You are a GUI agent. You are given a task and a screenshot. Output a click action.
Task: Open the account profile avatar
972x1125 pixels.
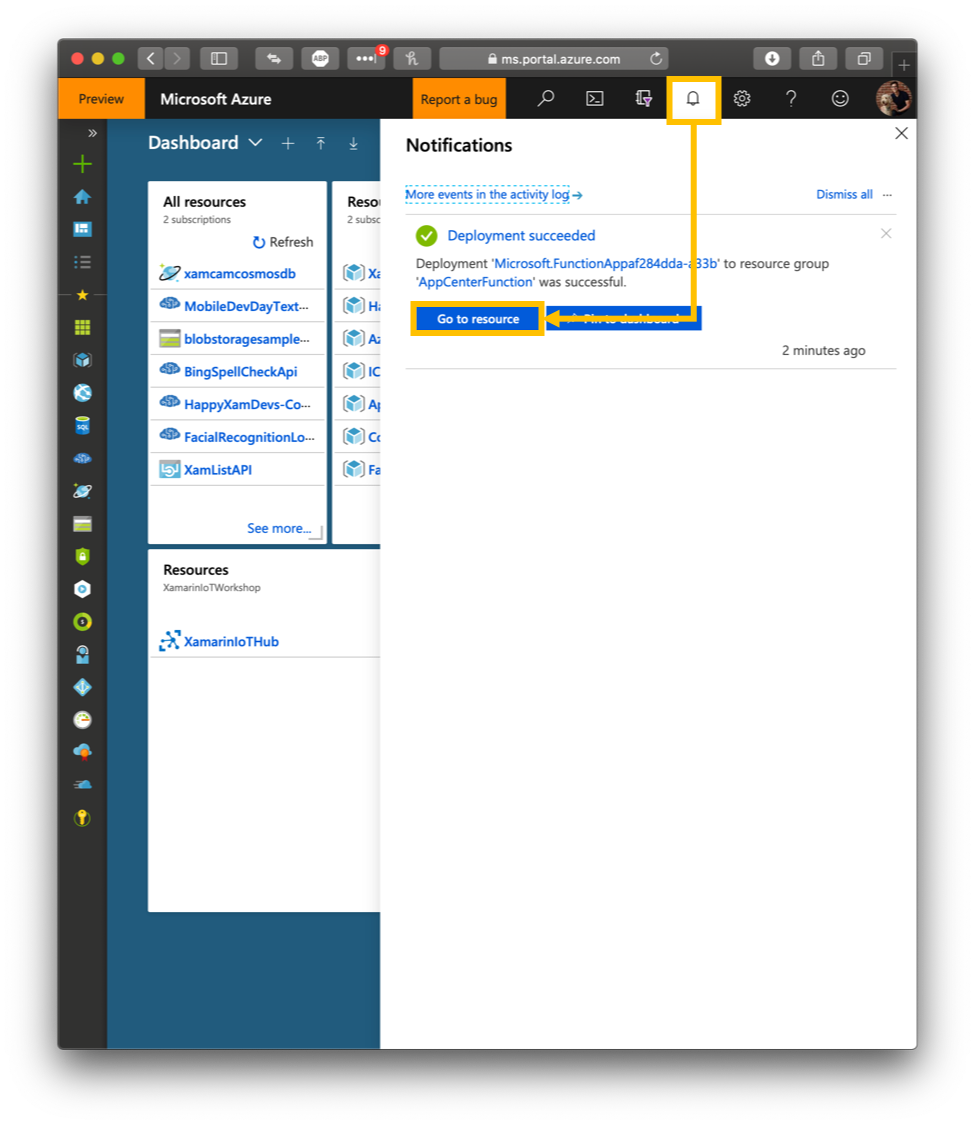pos(893,98)
